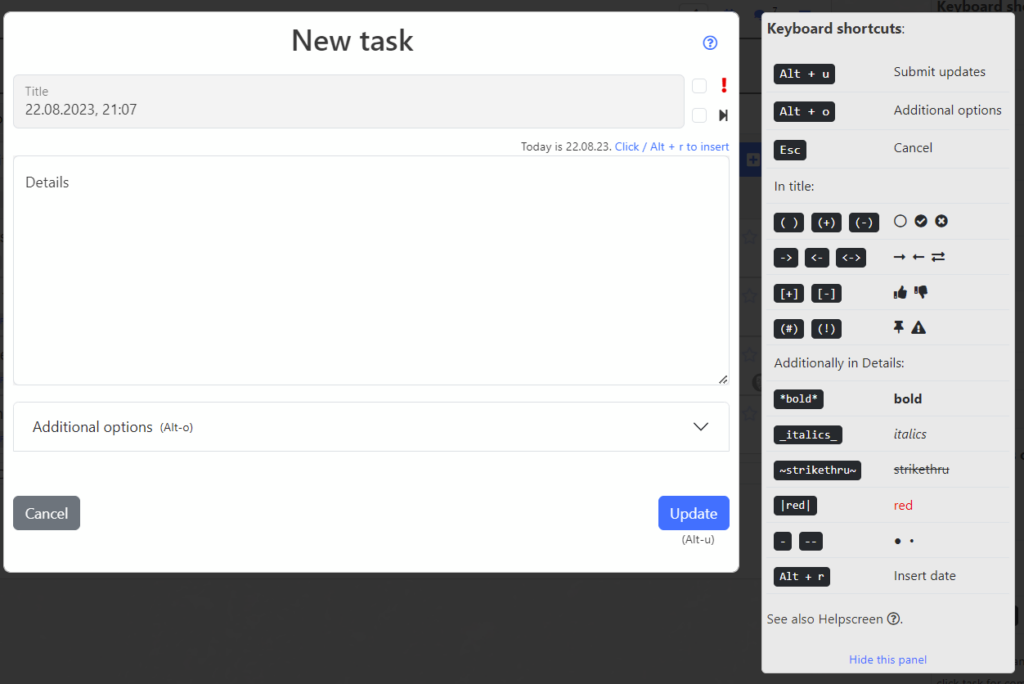Enable the high priority checkbox
Screen dimensions: 1024x684
click(699, 86)
